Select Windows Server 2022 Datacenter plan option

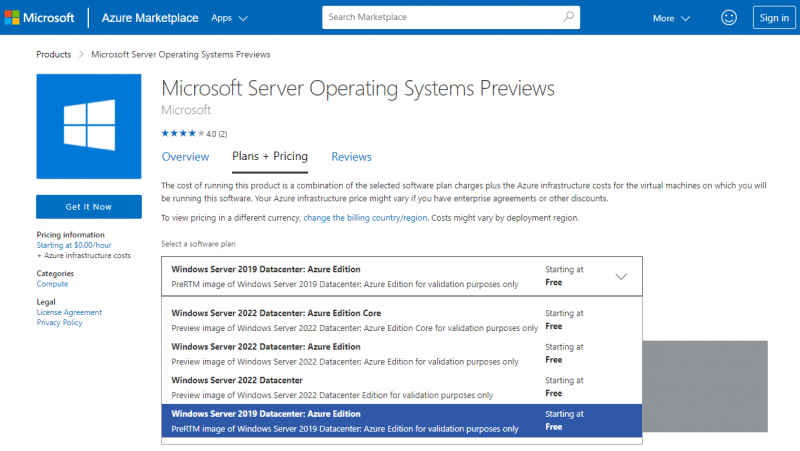pos(402,388)
